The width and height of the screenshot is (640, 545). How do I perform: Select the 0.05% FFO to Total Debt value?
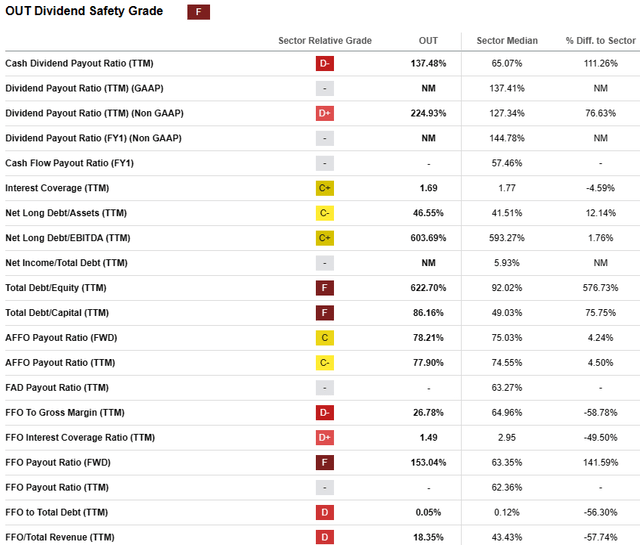point(428,512)
